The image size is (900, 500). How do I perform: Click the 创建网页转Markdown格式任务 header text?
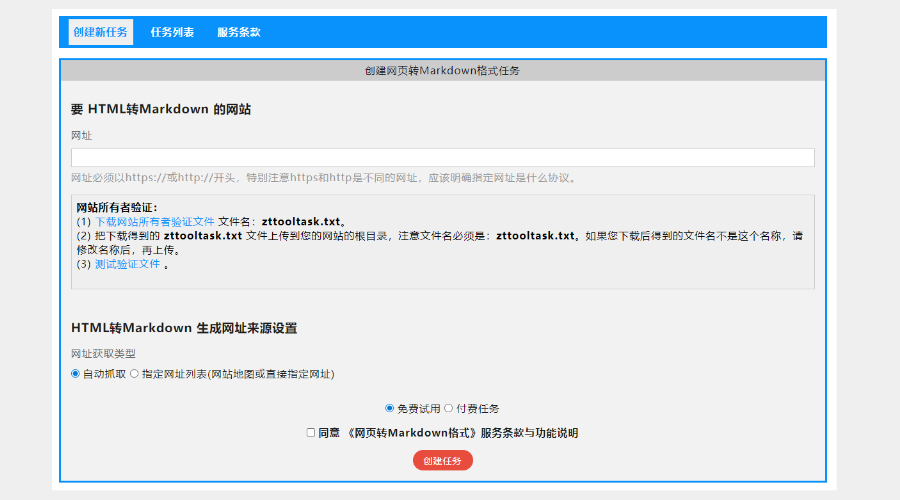pos(443,71)
